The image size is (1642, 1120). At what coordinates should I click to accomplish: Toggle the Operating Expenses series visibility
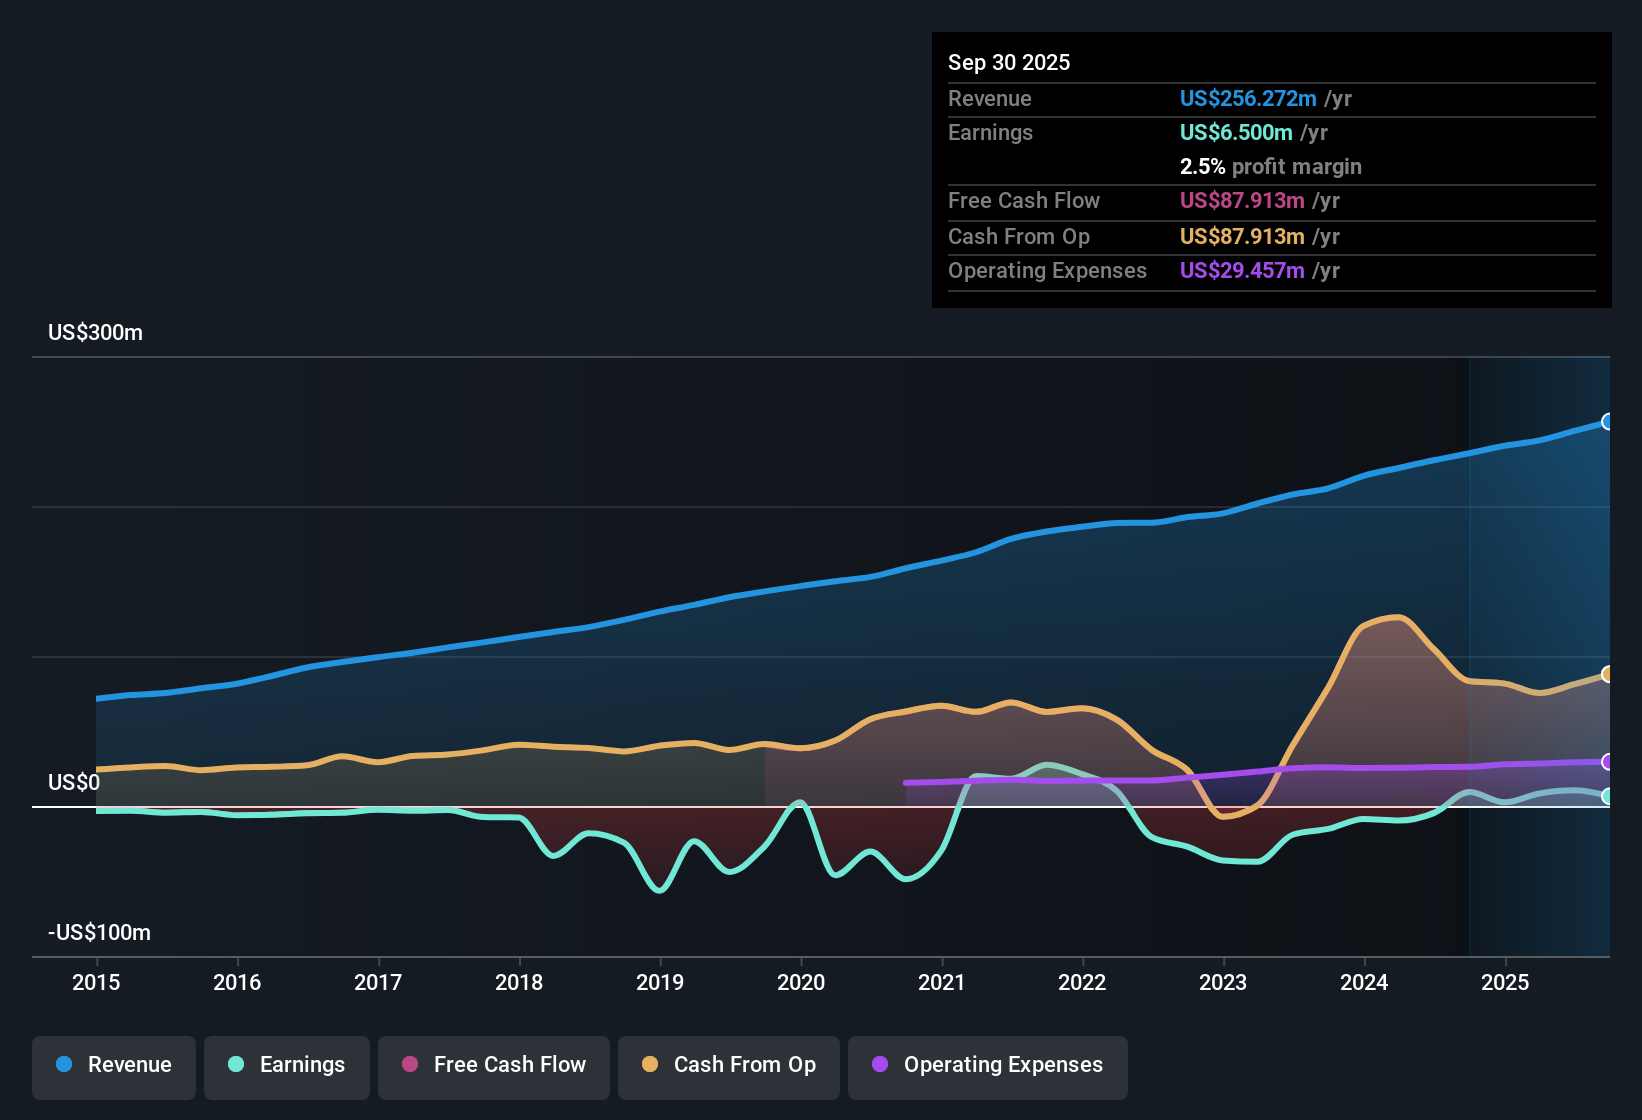click(x=987, y=1065)
